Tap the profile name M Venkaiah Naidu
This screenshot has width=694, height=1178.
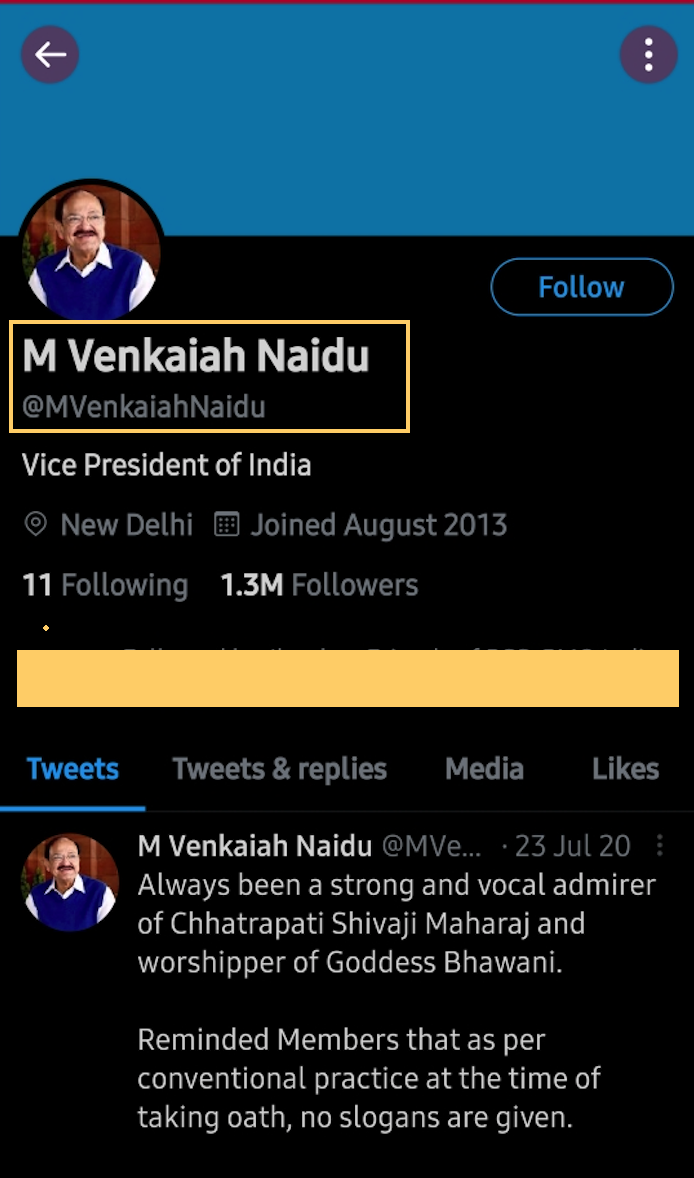(x=196, y=357)
